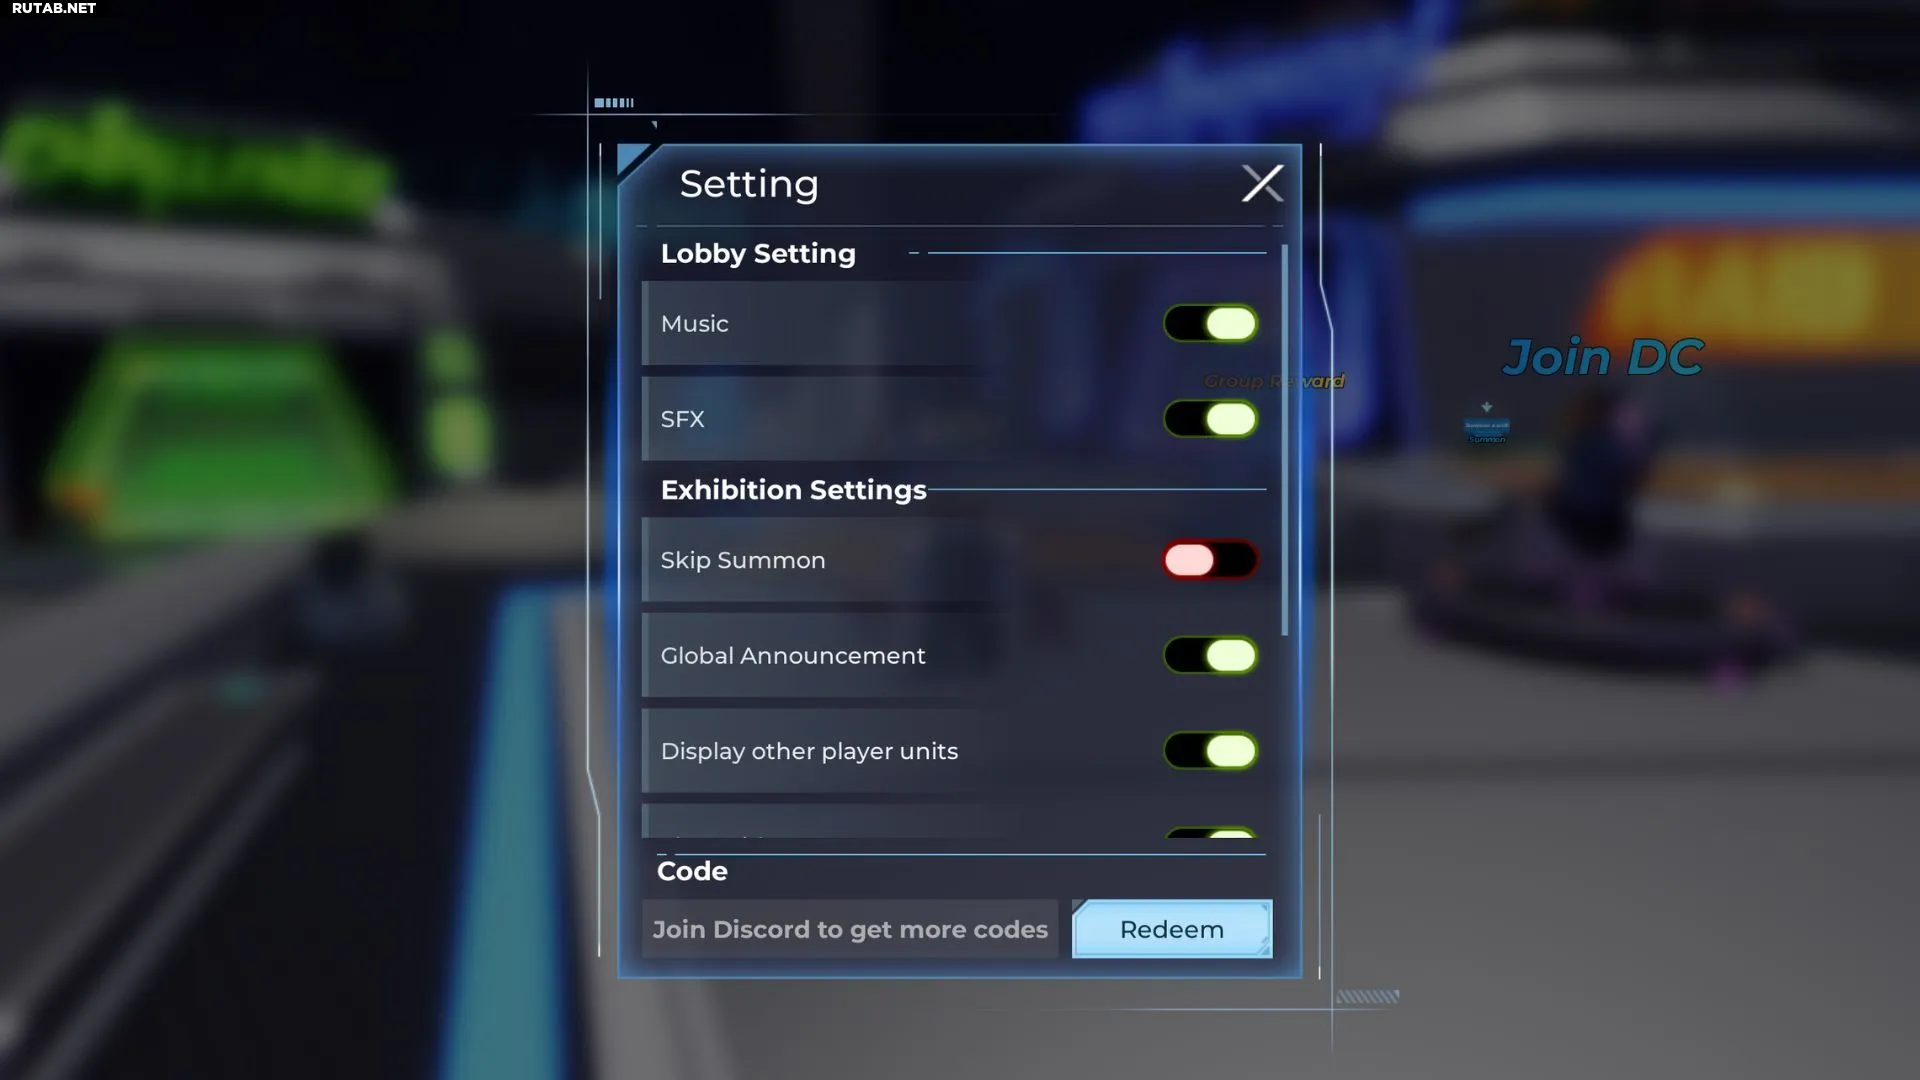Toggle Display other player units
Viewport: 1920px width, 1080px height.
pos(1210,751)
